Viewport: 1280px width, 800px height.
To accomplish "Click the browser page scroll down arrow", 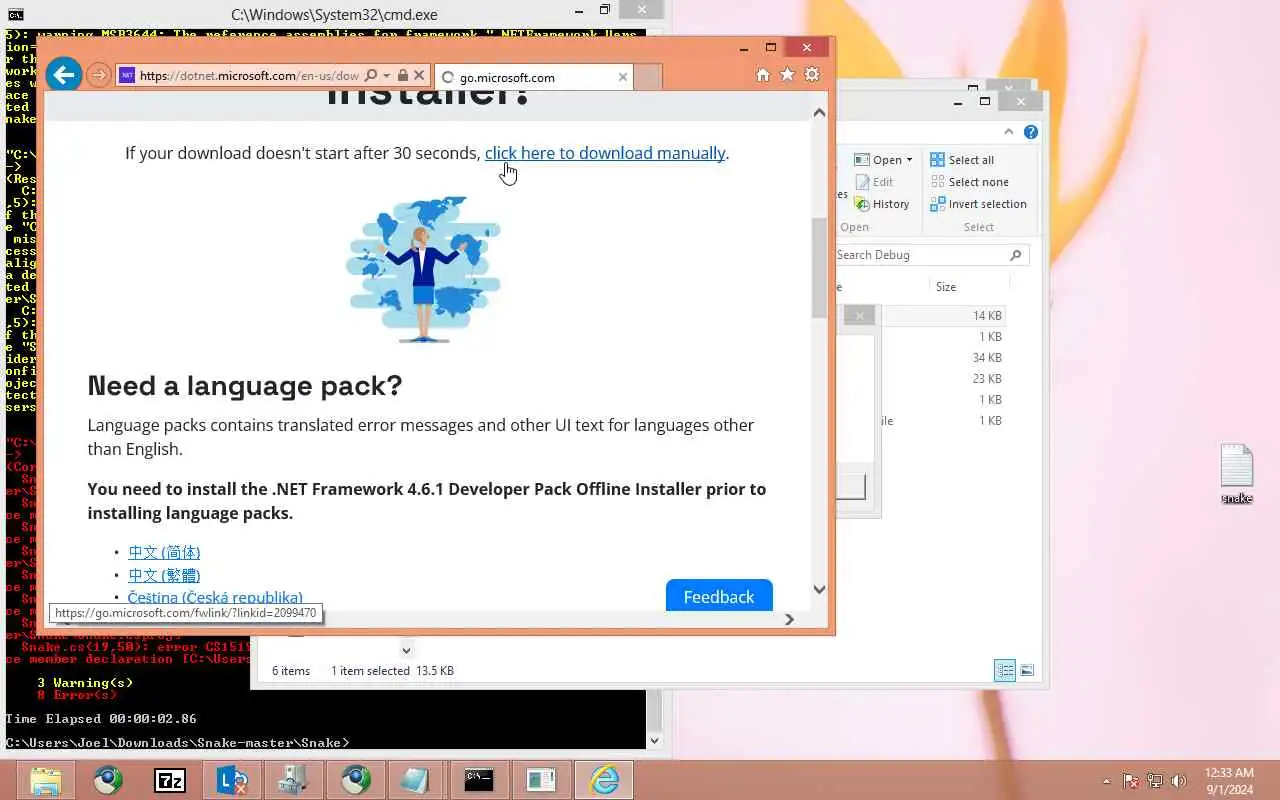I will tap(819, 590).
